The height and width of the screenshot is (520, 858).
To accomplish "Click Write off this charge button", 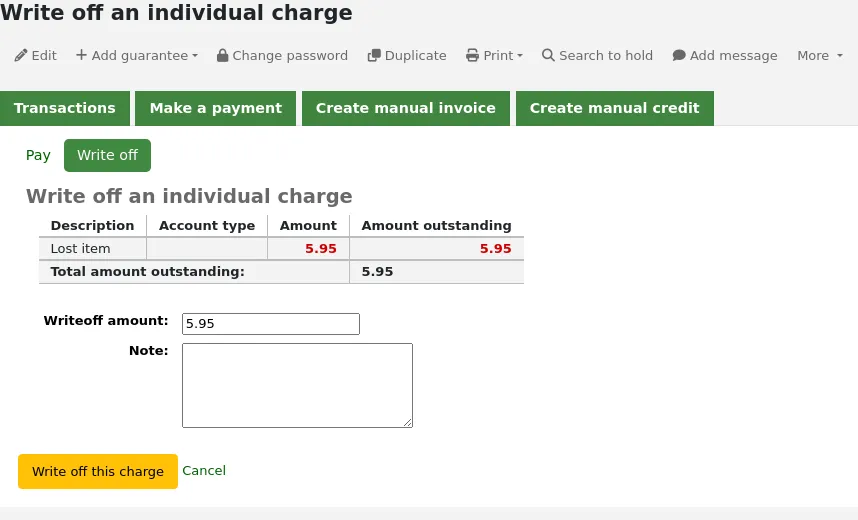I will (x=98, y=471).
